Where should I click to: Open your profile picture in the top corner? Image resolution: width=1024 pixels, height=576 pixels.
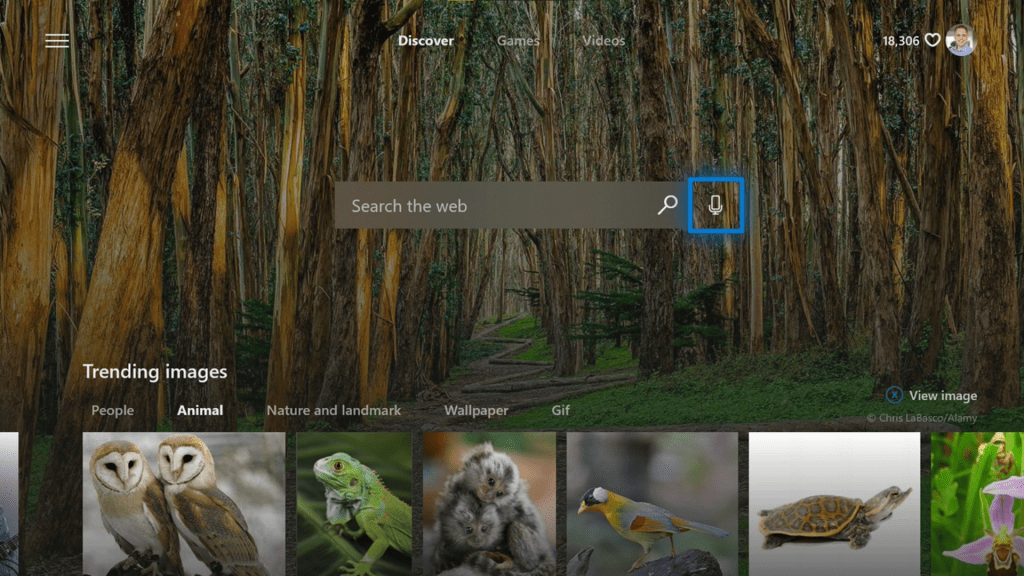pos(961,41)
